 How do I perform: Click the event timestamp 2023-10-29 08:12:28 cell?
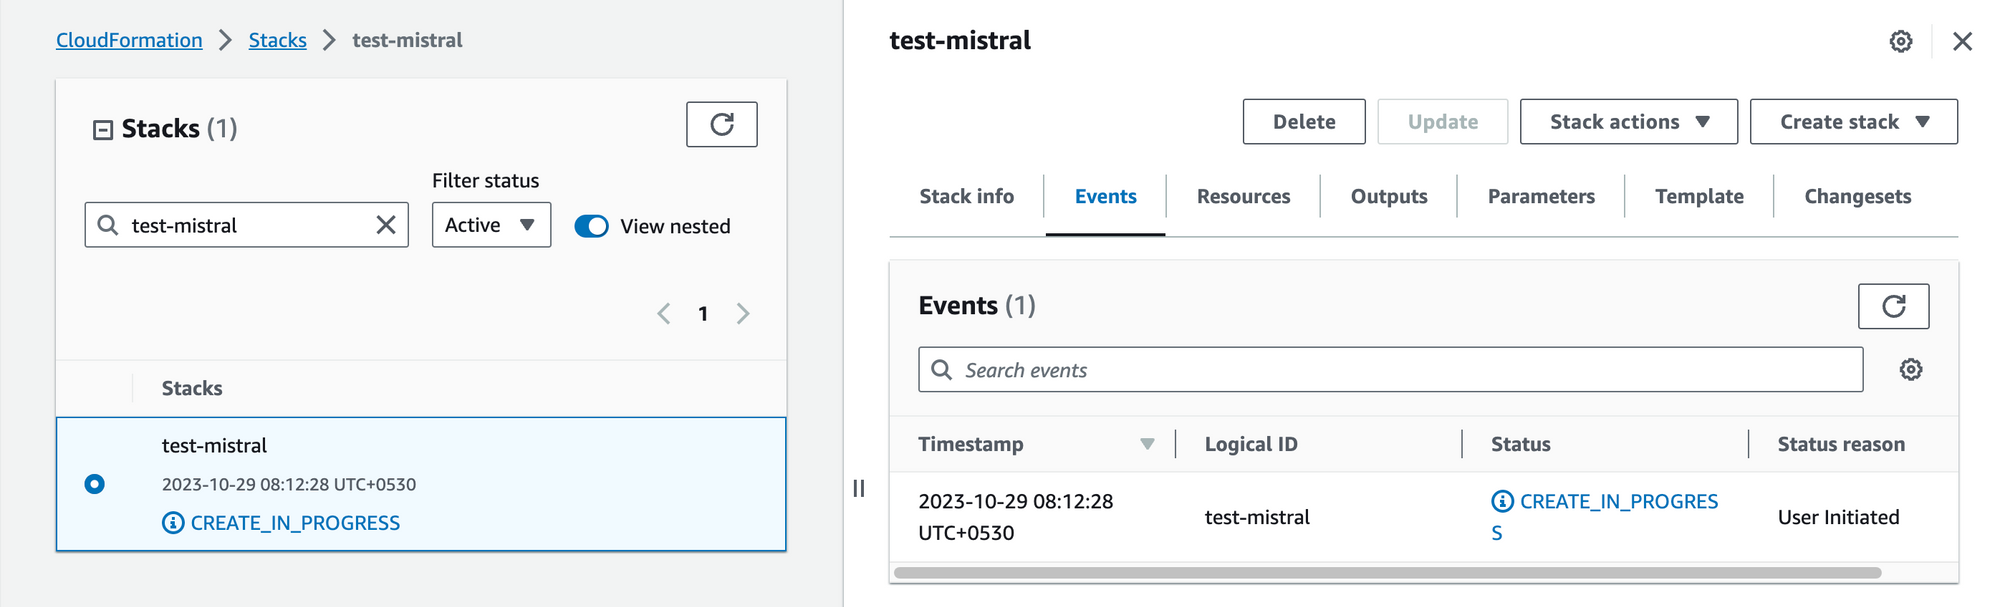click(1016, 517)
